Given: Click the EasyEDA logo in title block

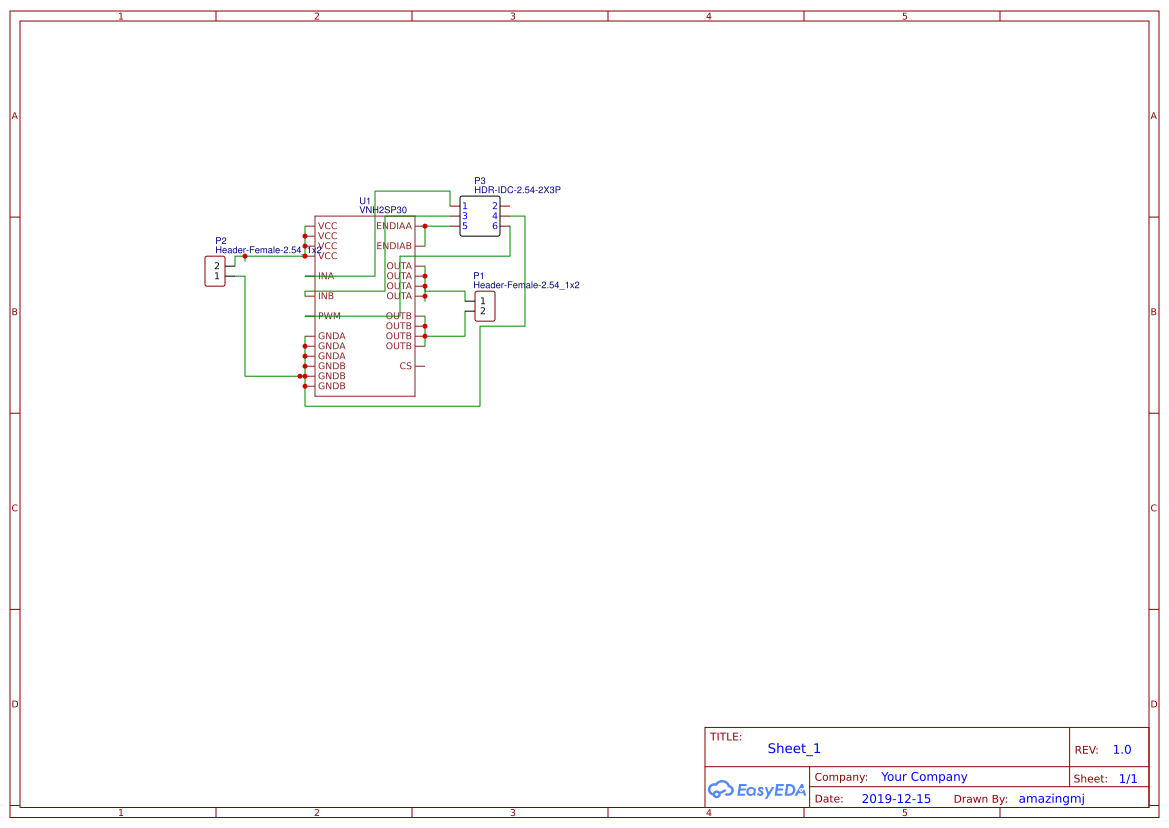Looking at the screenshot, I should (757, 789).
